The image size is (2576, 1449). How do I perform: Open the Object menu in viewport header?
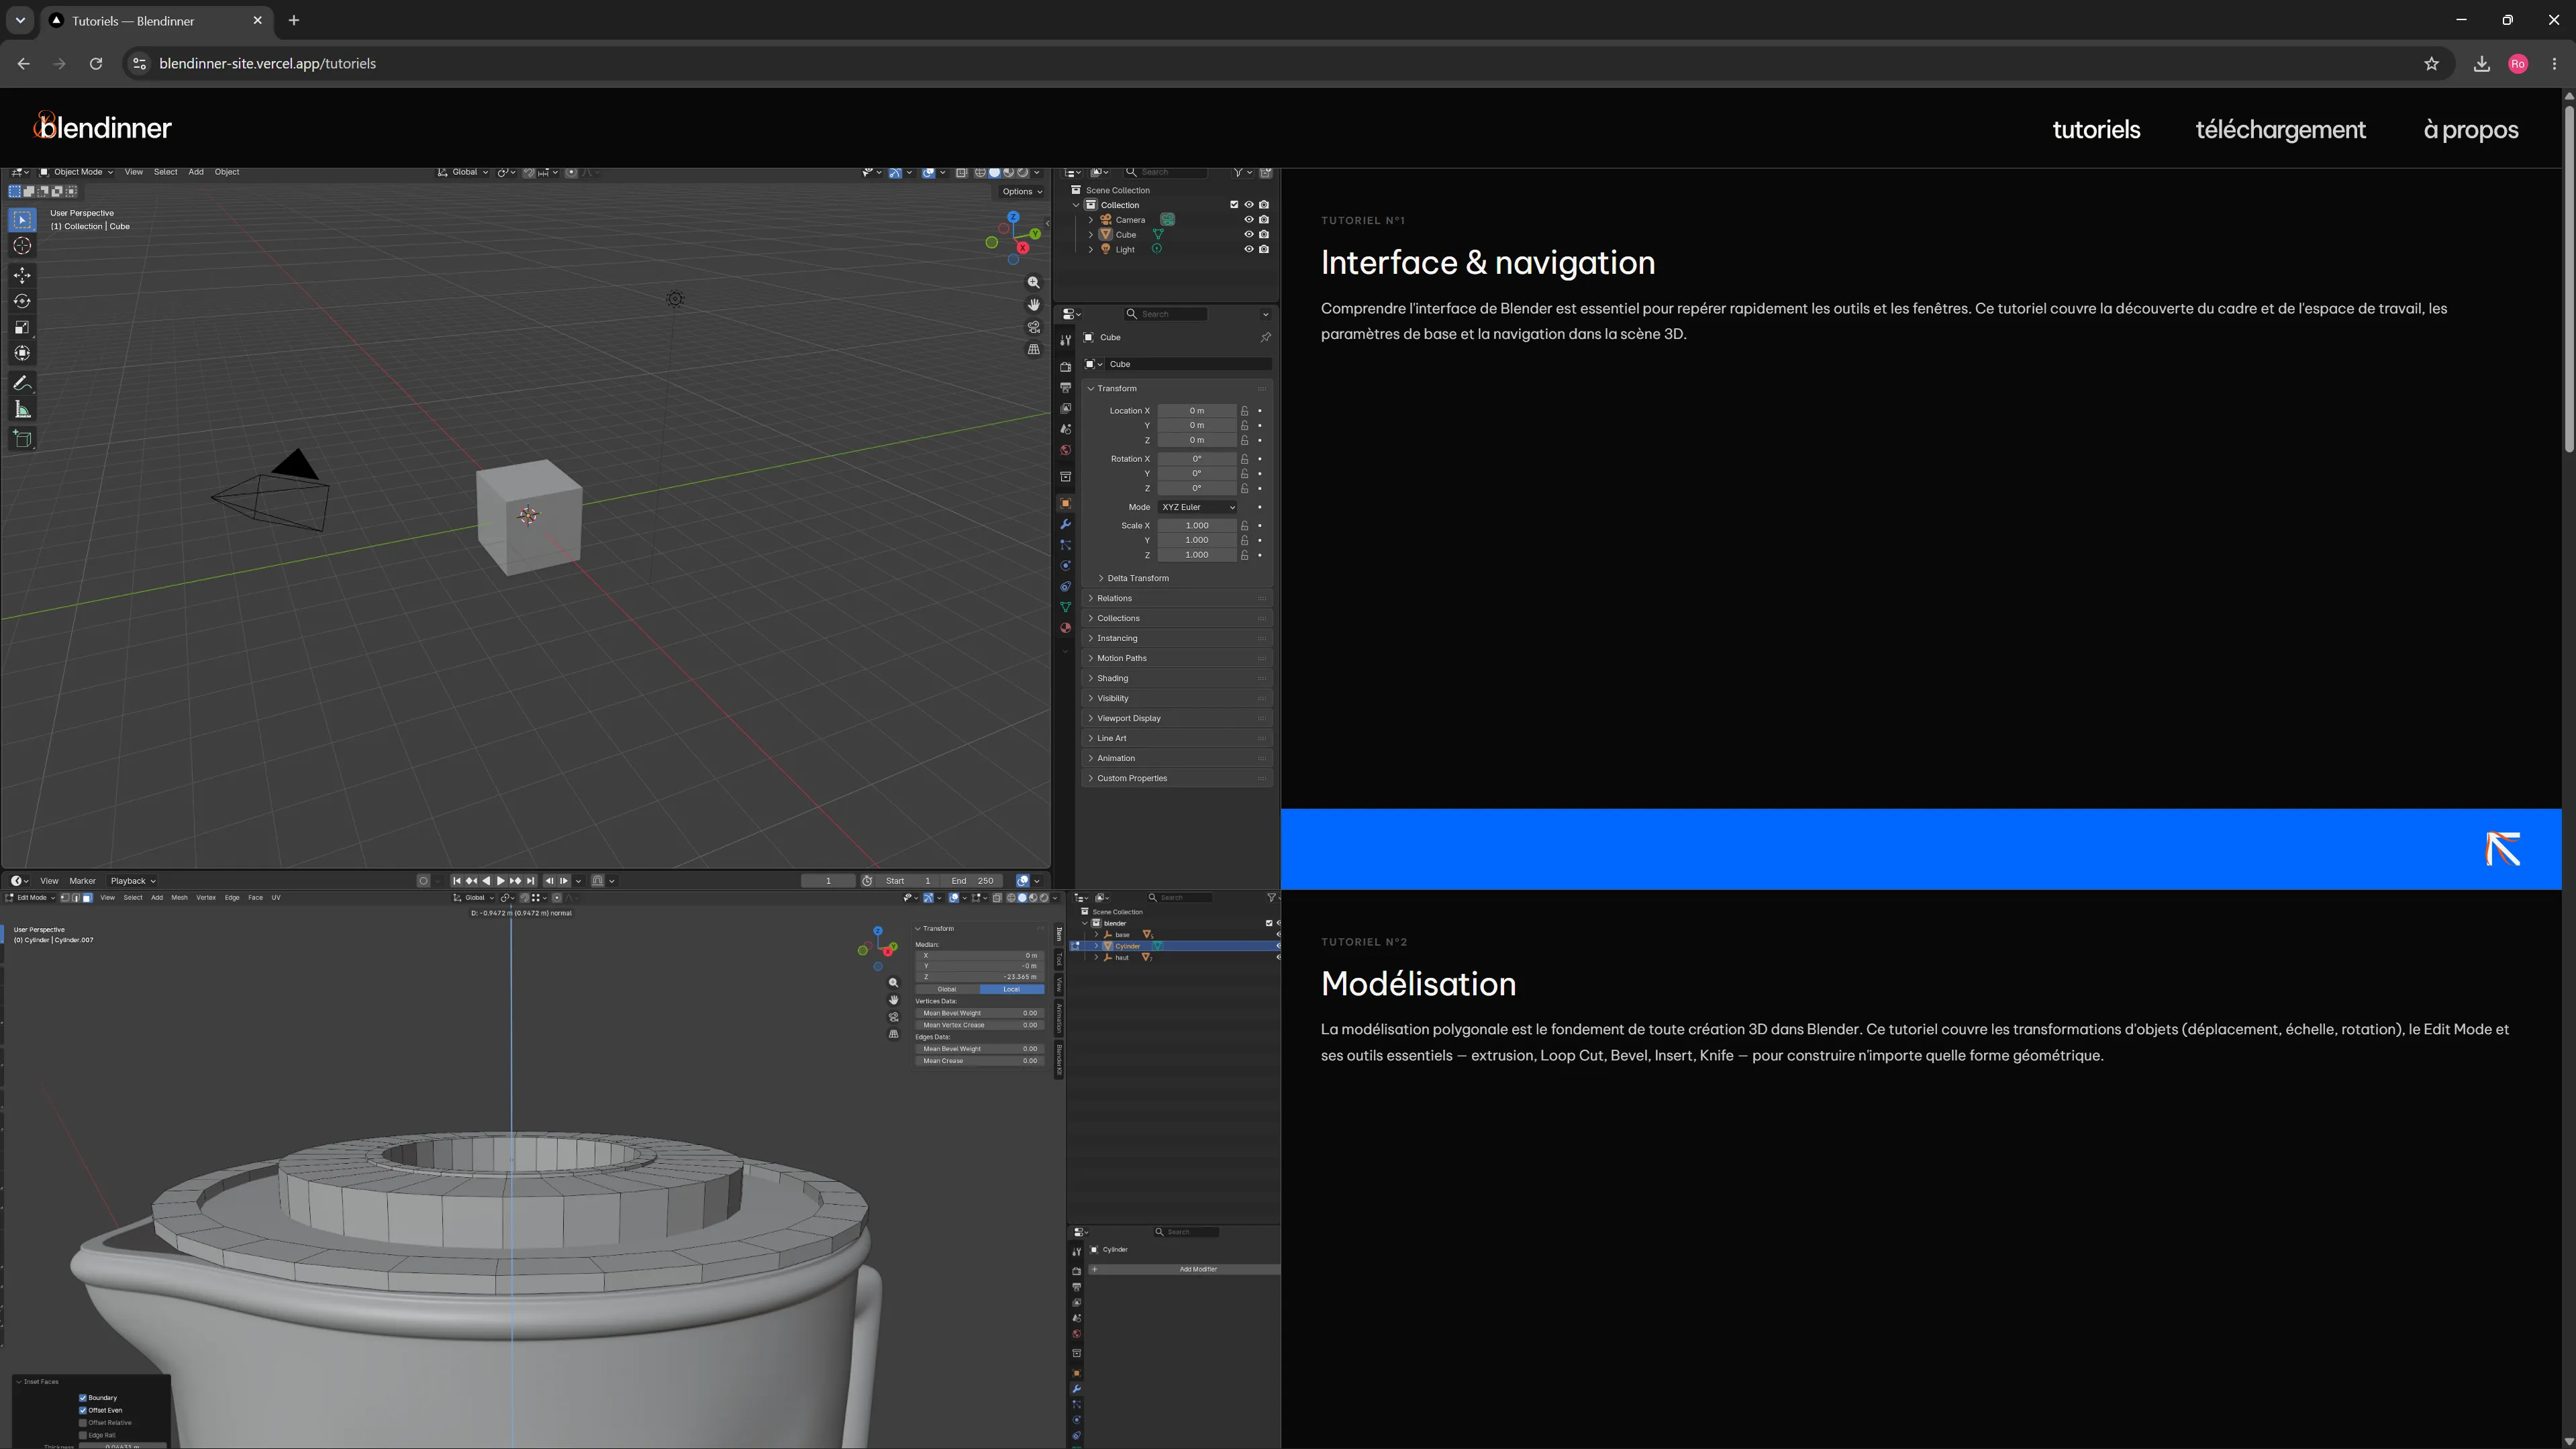tap(227, 172)
